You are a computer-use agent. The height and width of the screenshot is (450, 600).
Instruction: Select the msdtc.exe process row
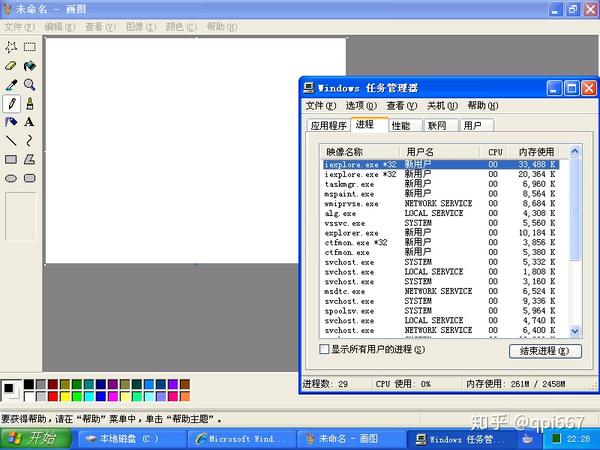coord(441,292)
